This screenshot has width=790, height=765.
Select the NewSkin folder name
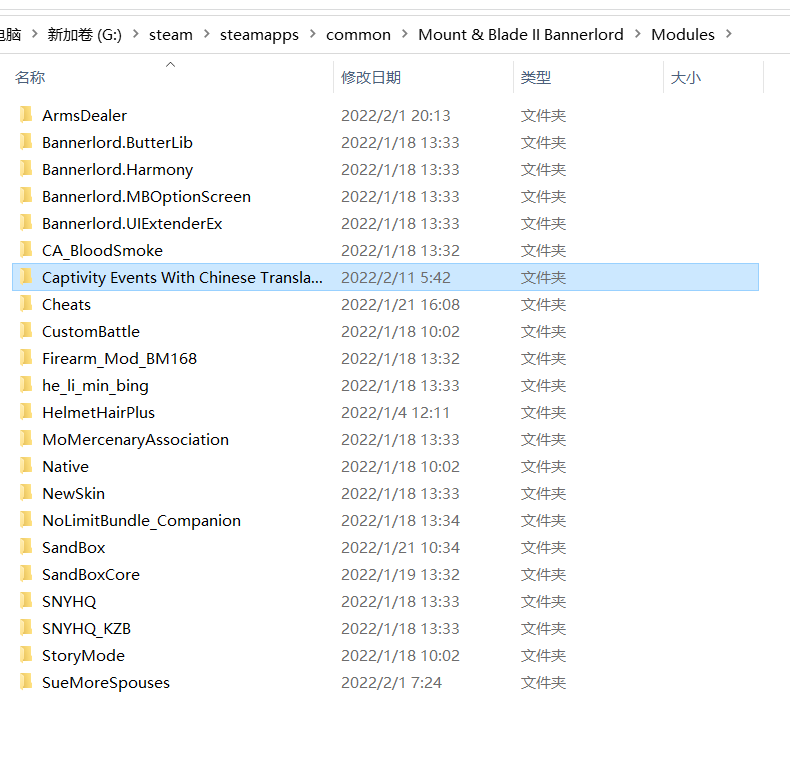coord(74,493)
